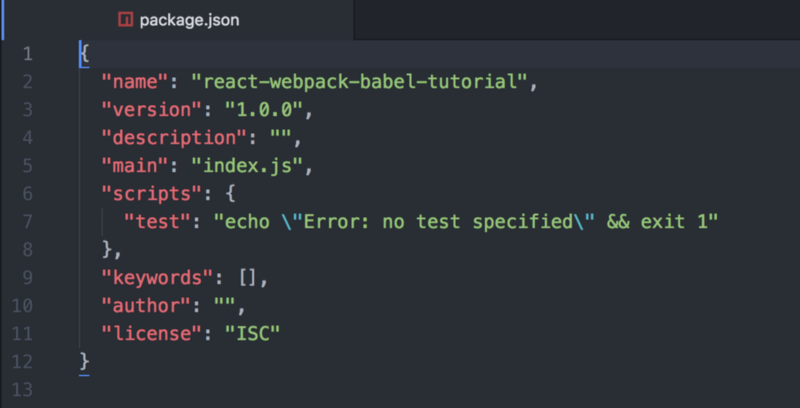Screen dimensions: 800x408
Task: Click the "keywords" key on line 9
Action: pyautogui.click(x=157, y=278)
